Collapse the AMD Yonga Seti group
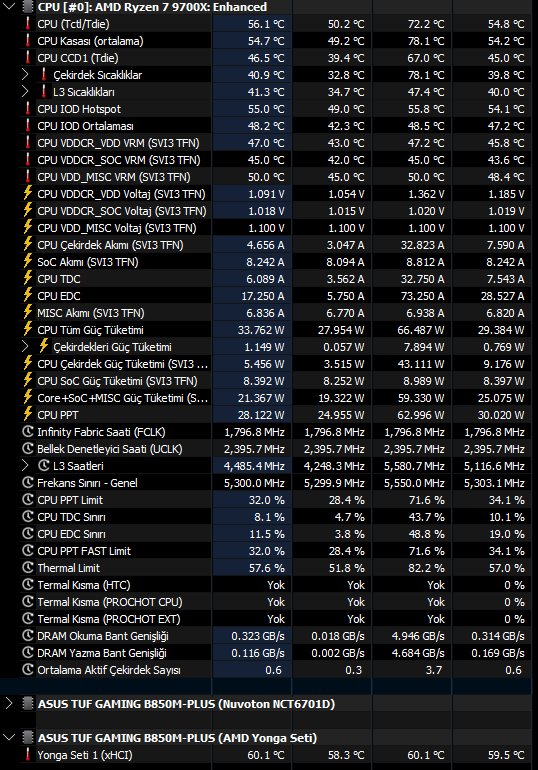This screenshot has width=538, height=770. tap(9, 738)
